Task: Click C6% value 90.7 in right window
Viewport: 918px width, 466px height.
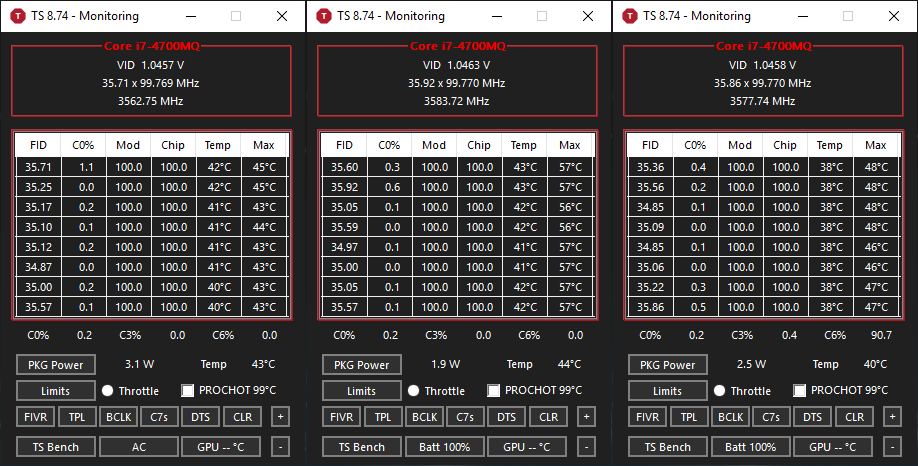Action: (x=881, y=335)
